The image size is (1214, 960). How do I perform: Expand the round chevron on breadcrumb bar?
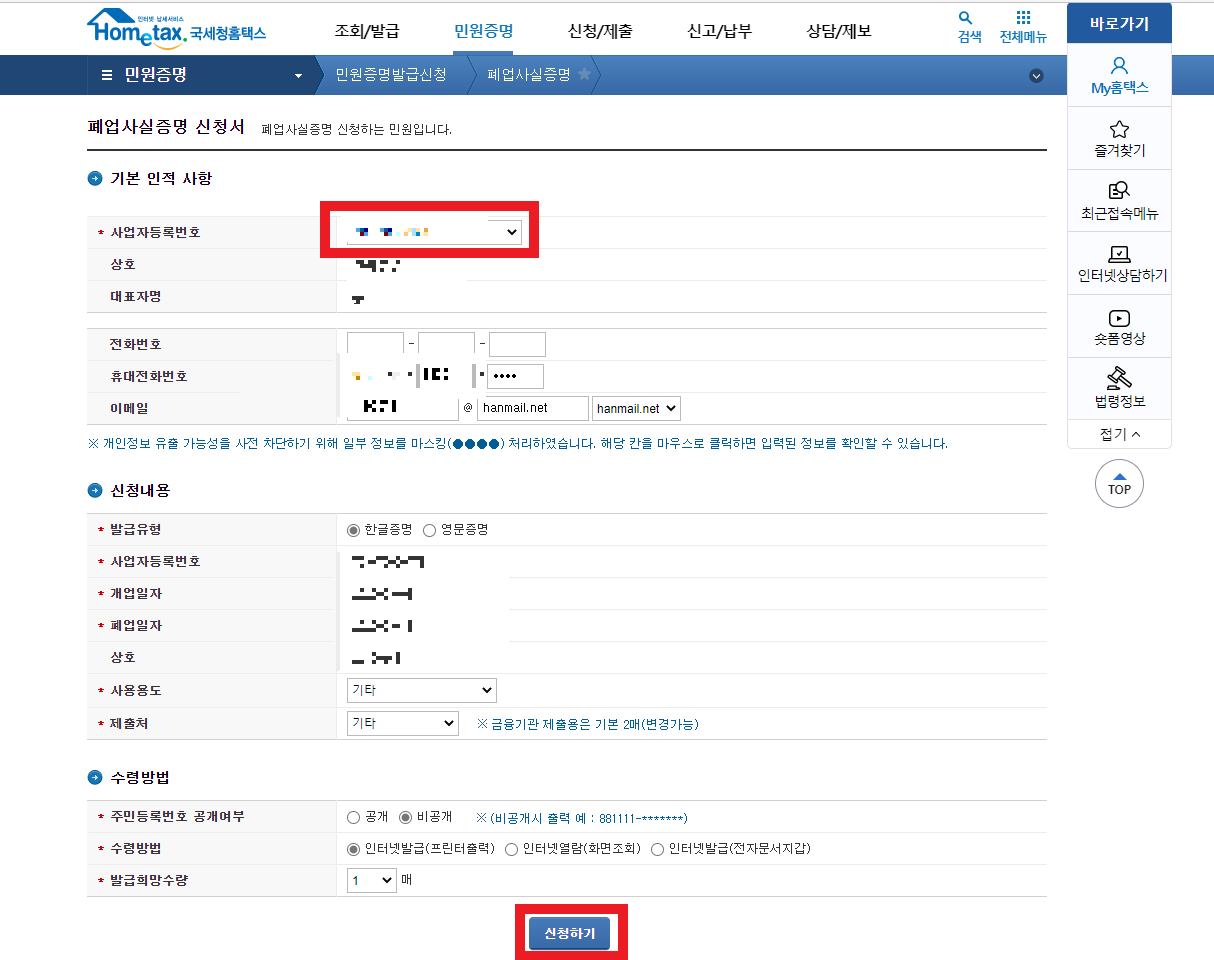1036,75
